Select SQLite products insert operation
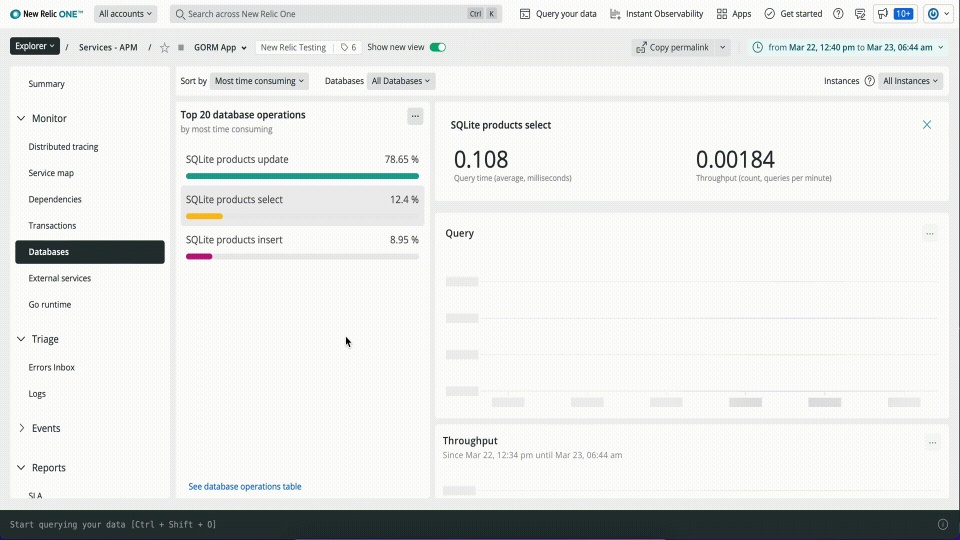The height and width of the screenshot is (540, 960). click(x=302, y=246)
